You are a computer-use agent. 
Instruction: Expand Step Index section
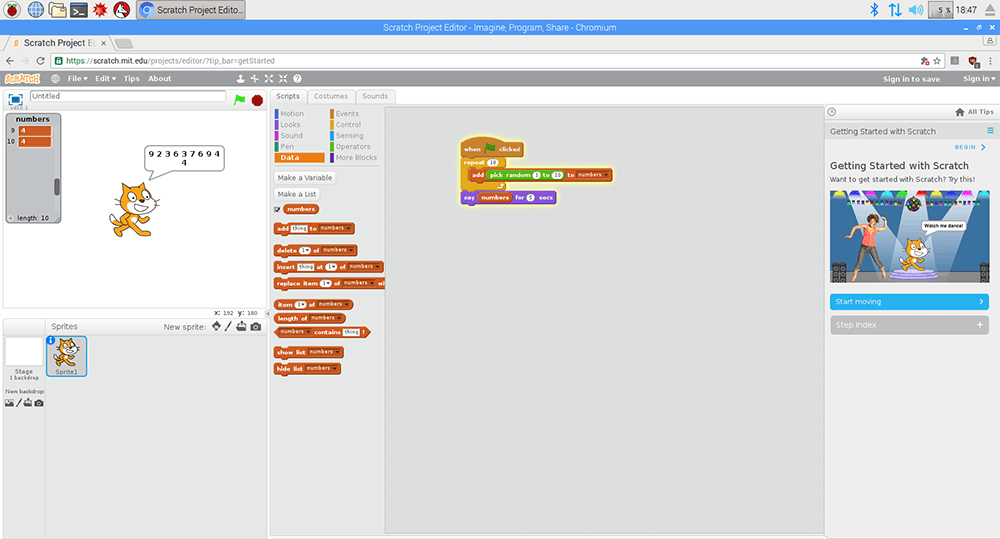tap(909, 325)
